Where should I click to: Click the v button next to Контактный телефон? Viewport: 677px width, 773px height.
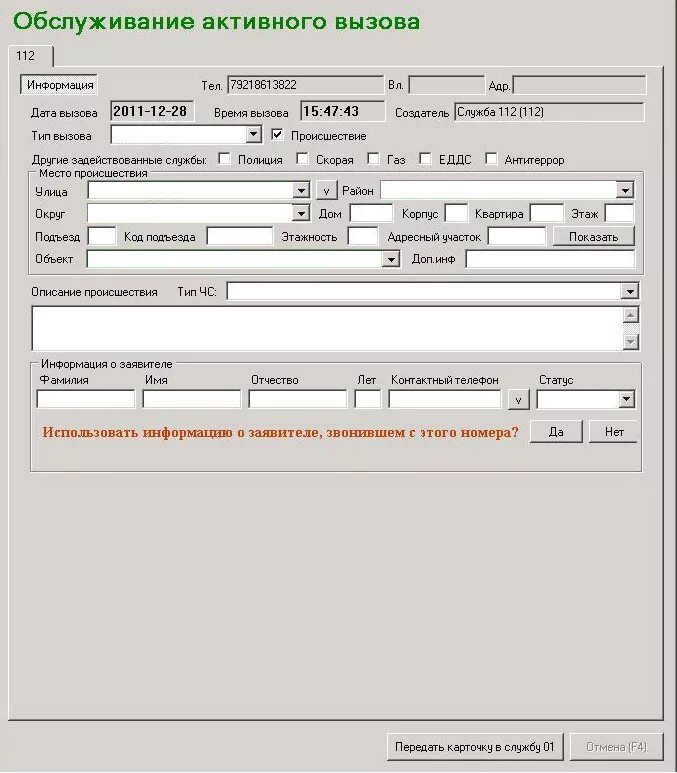[x=519, y=400]
